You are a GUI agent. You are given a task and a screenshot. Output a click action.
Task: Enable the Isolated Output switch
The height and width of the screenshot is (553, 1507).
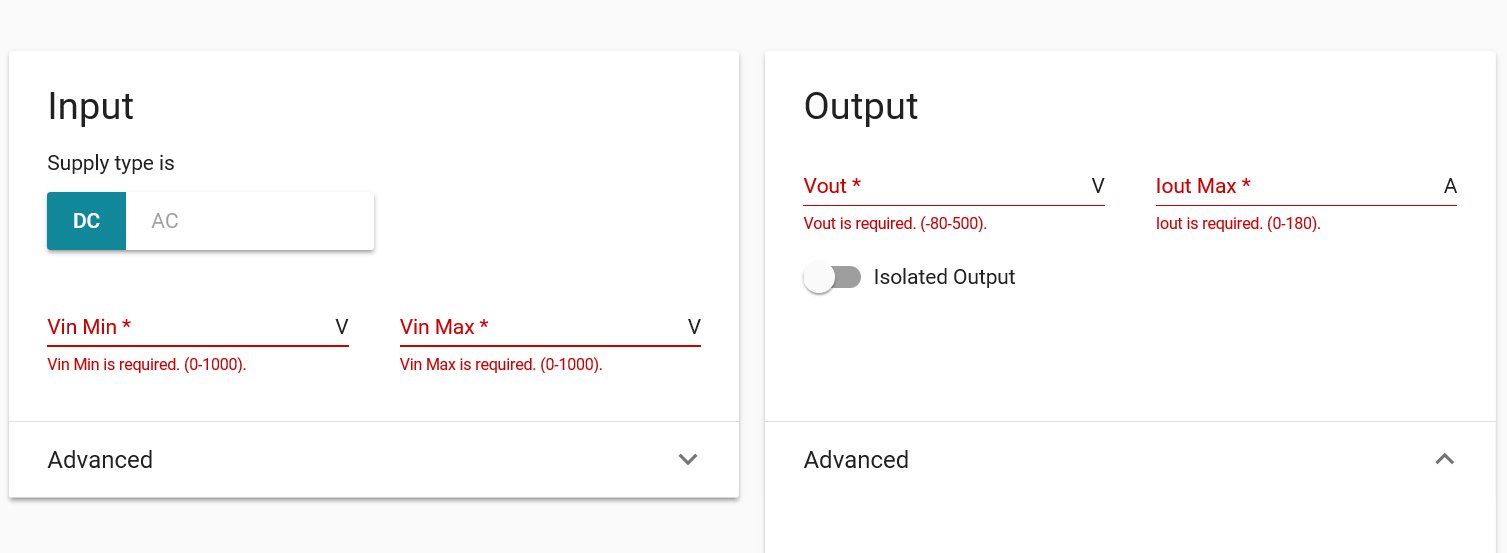click(x=832, y=277)
